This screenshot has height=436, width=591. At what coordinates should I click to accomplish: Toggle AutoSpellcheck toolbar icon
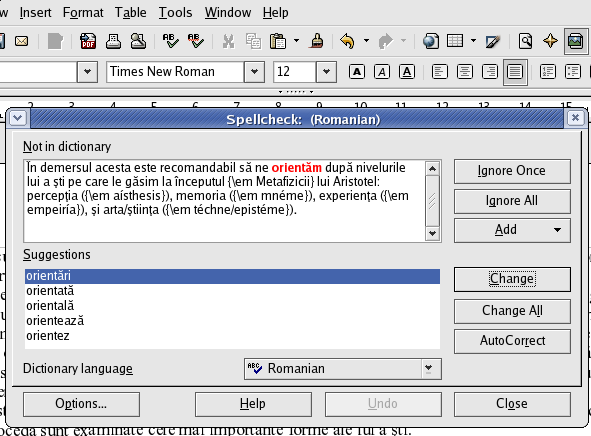(196, 41)
